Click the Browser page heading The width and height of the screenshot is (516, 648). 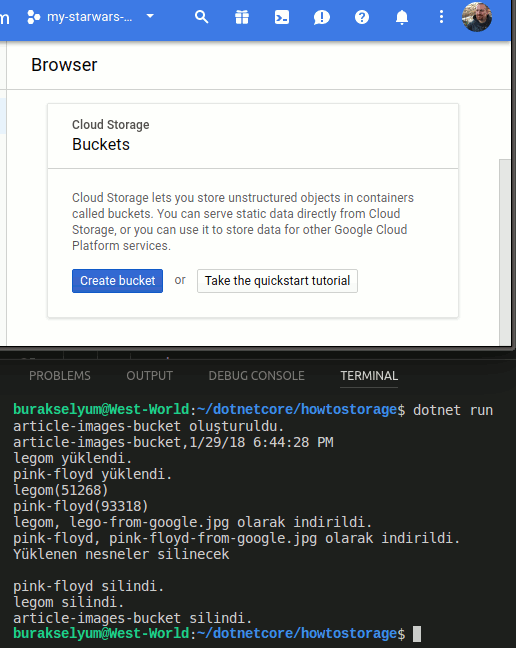click(64, 65)
